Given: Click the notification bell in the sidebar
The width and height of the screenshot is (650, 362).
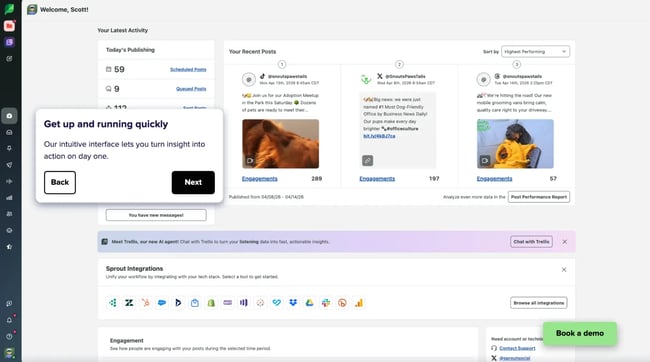Looking at the screenshot, I should click(9, 320).
